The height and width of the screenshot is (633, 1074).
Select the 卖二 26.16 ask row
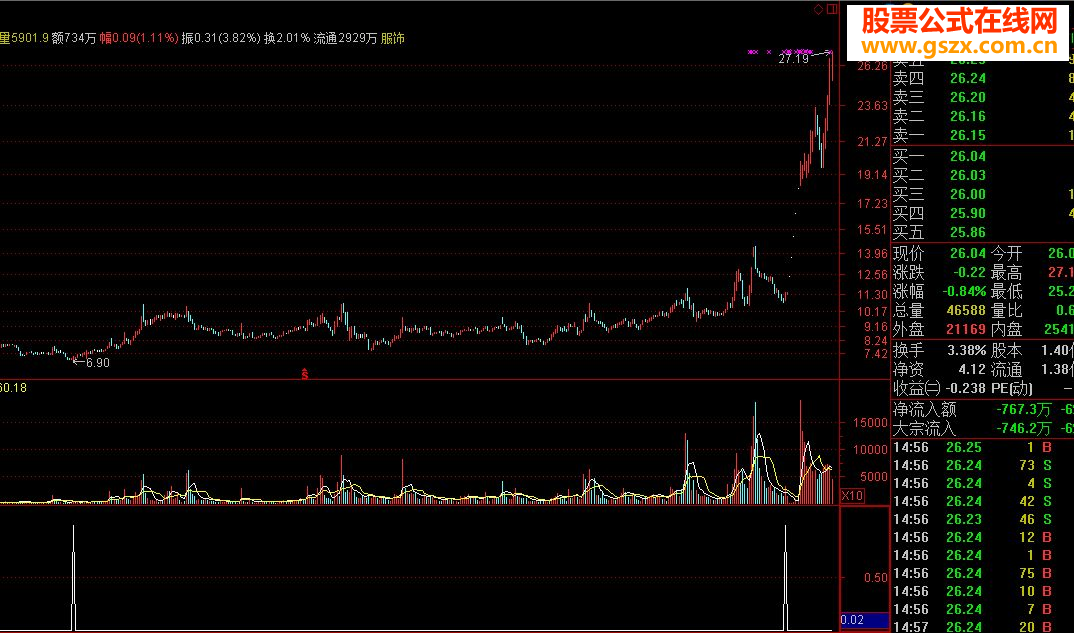coord(982,116)
